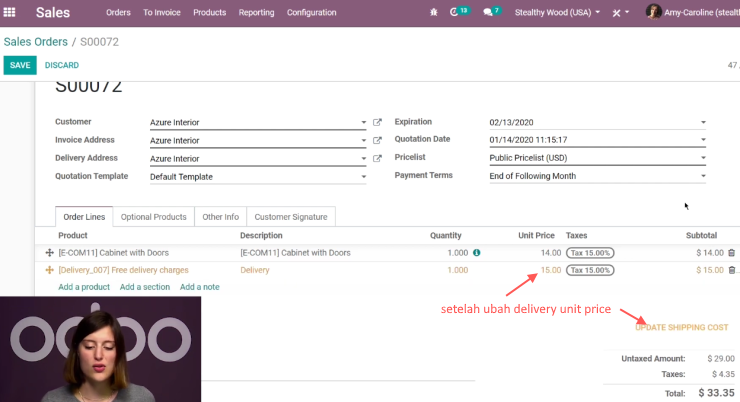The image size is (740, 402).
Task: Open Invoice Address external link icon
Action: [x=377, y=140]
